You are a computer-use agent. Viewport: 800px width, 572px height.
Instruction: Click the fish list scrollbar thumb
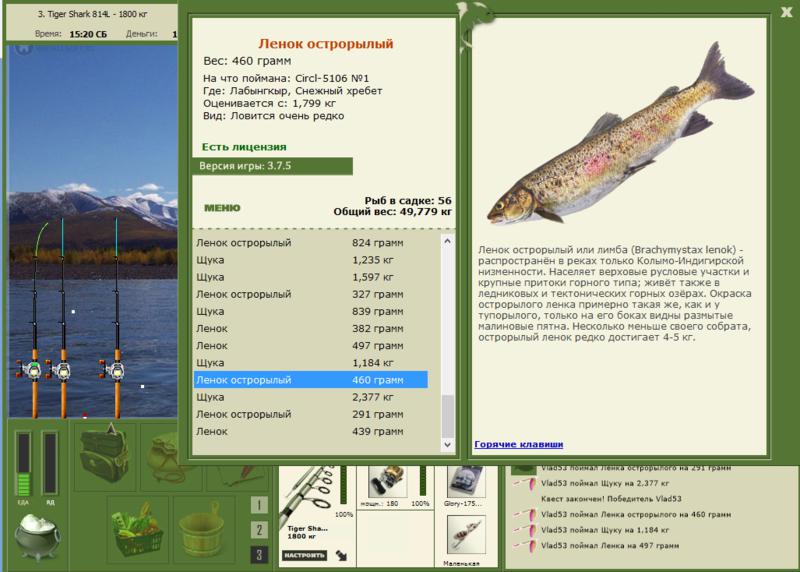tap(447, 416)
